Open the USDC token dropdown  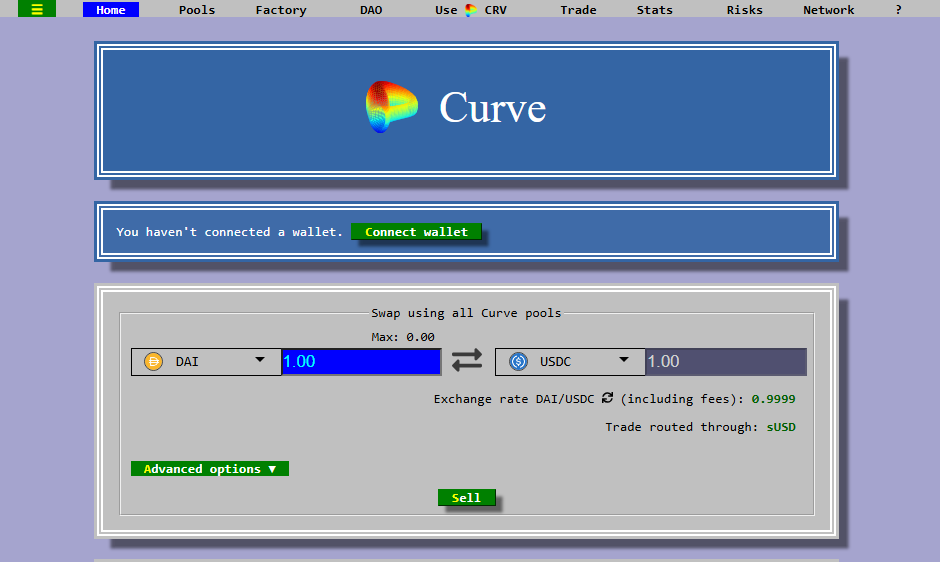tap(570, 362)
